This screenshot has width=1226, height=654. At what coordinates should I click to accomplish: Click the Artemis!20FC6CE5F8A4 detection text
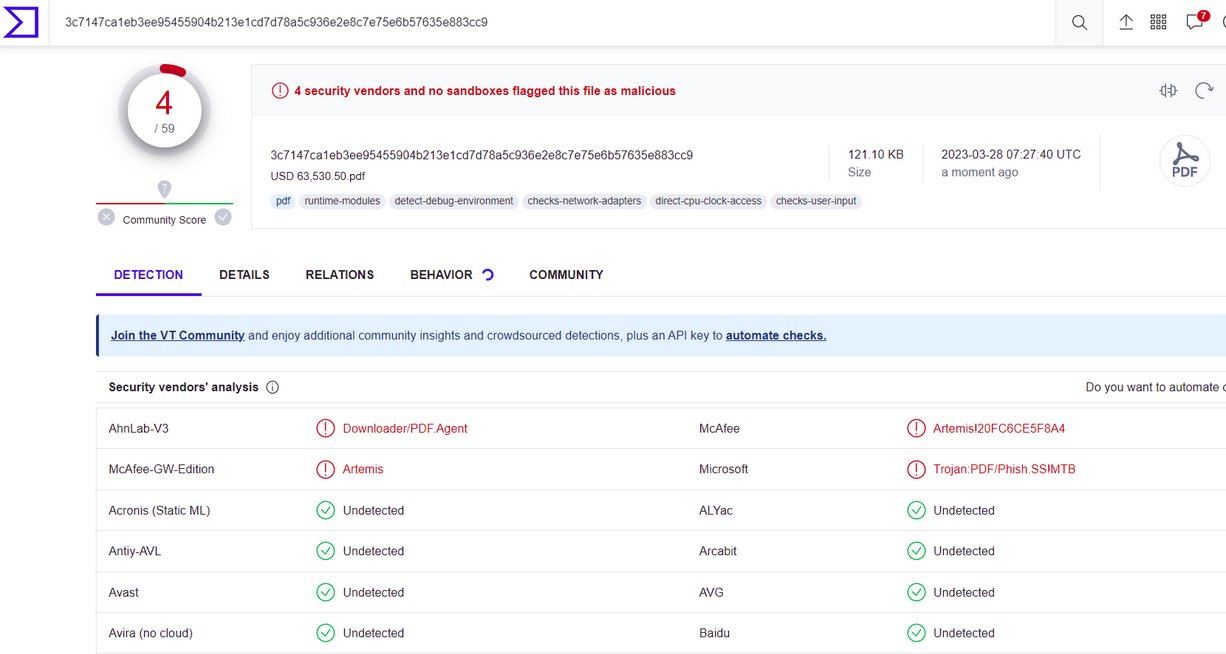999,428
